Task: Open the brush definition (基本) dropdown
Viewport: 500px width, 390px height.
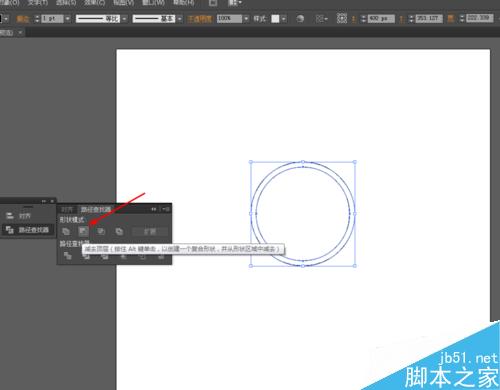Action: tap(180, 19)
